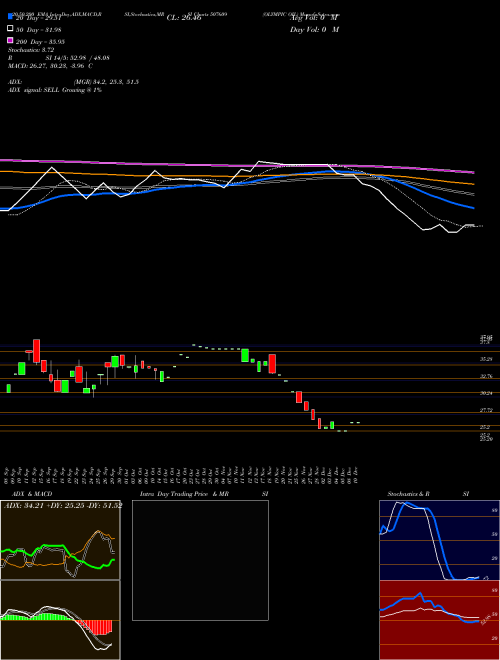Click the red RSI chart panel
The height and width of the screenshot is (660, 500).
(439, 620)
